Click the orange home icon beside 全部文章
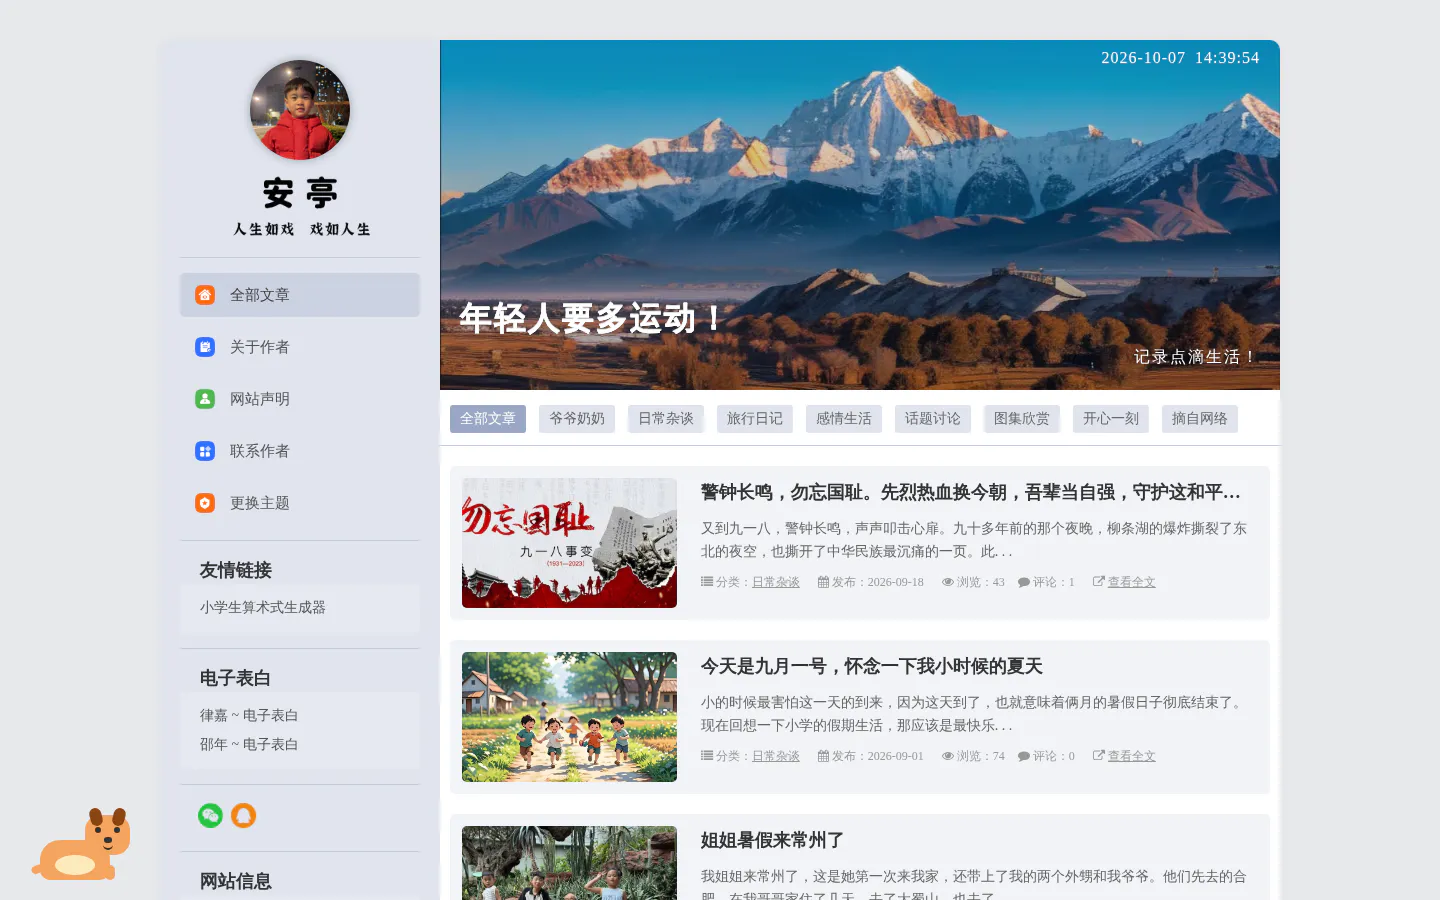This screenshot has width=1440, height=900. click(205, 295)
